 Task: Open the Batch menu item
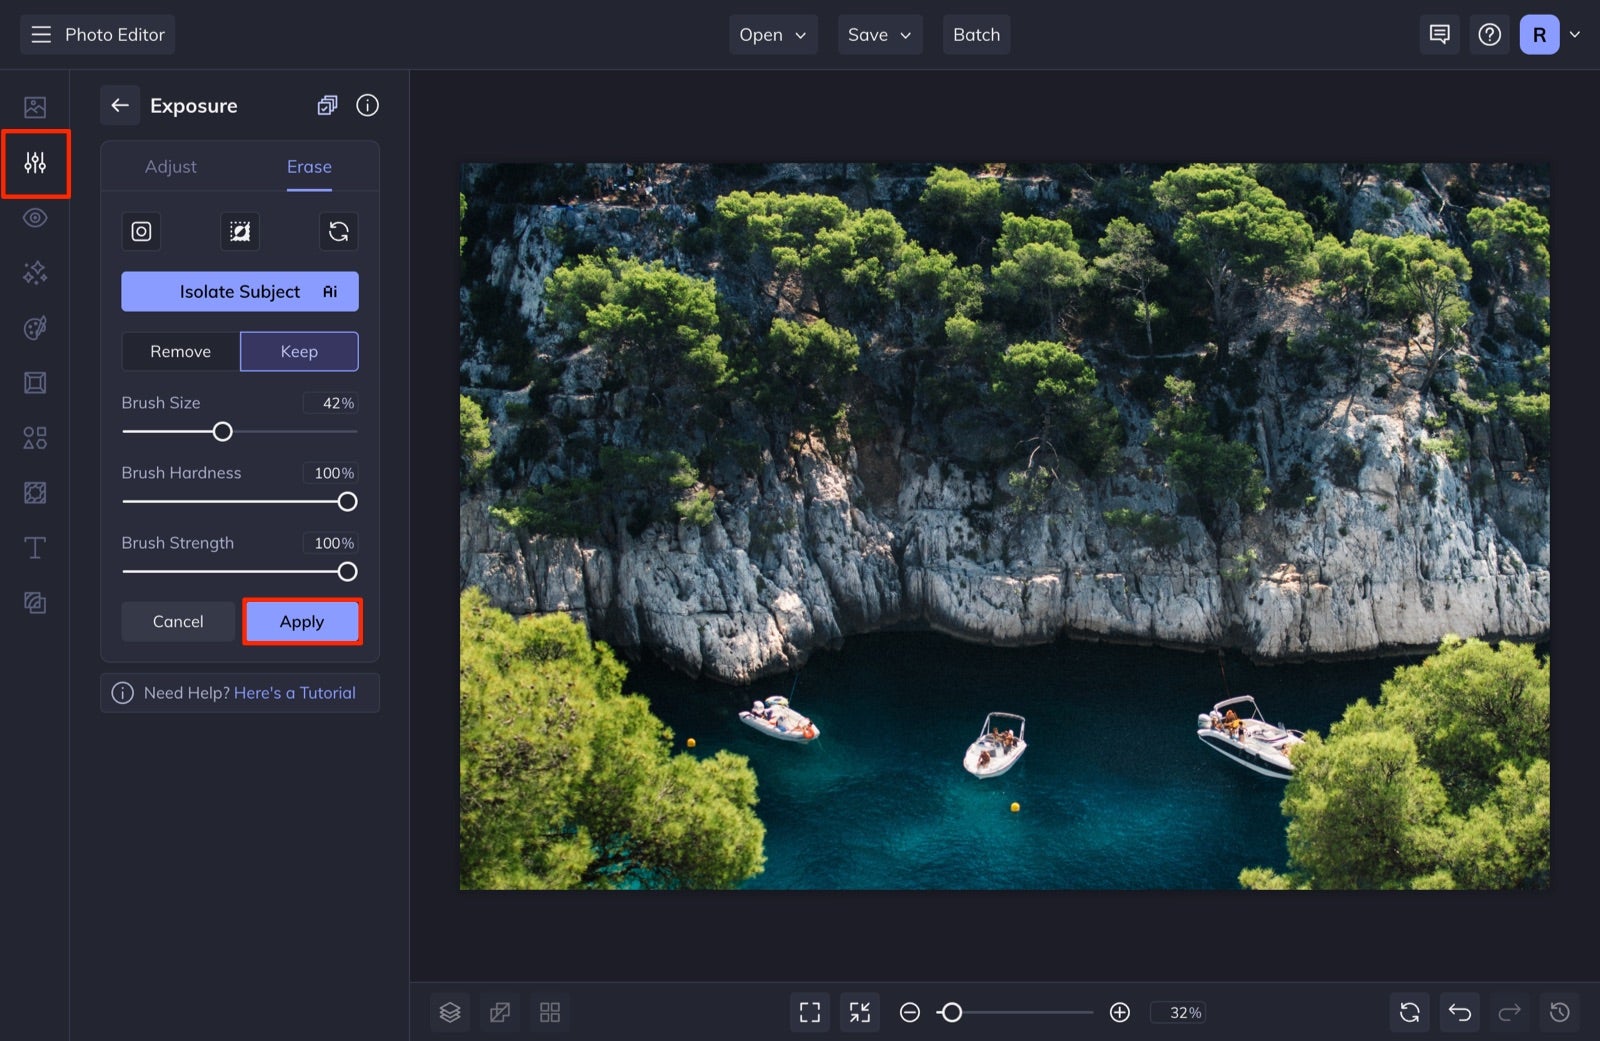[x=976, y=34]
